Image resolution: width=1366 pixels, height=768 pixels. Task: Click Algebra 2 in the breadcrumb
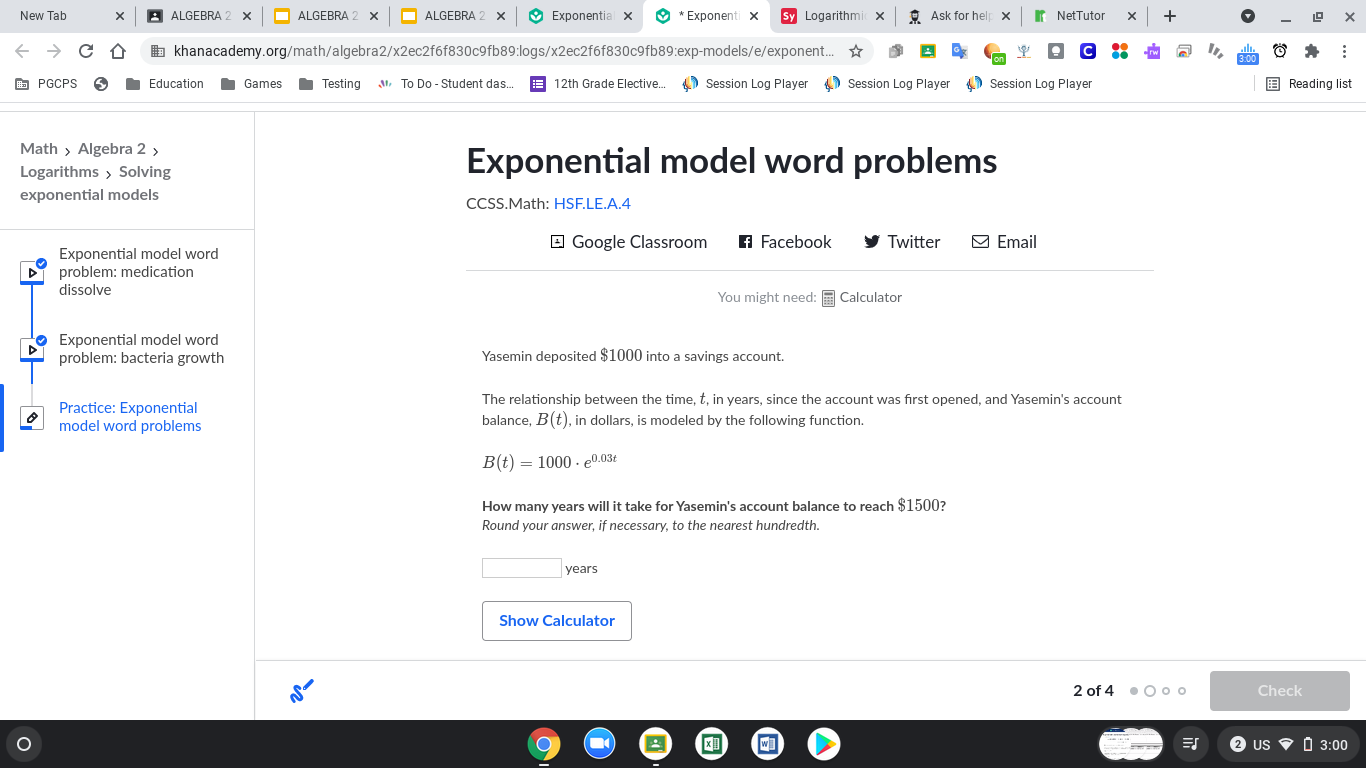111,149
